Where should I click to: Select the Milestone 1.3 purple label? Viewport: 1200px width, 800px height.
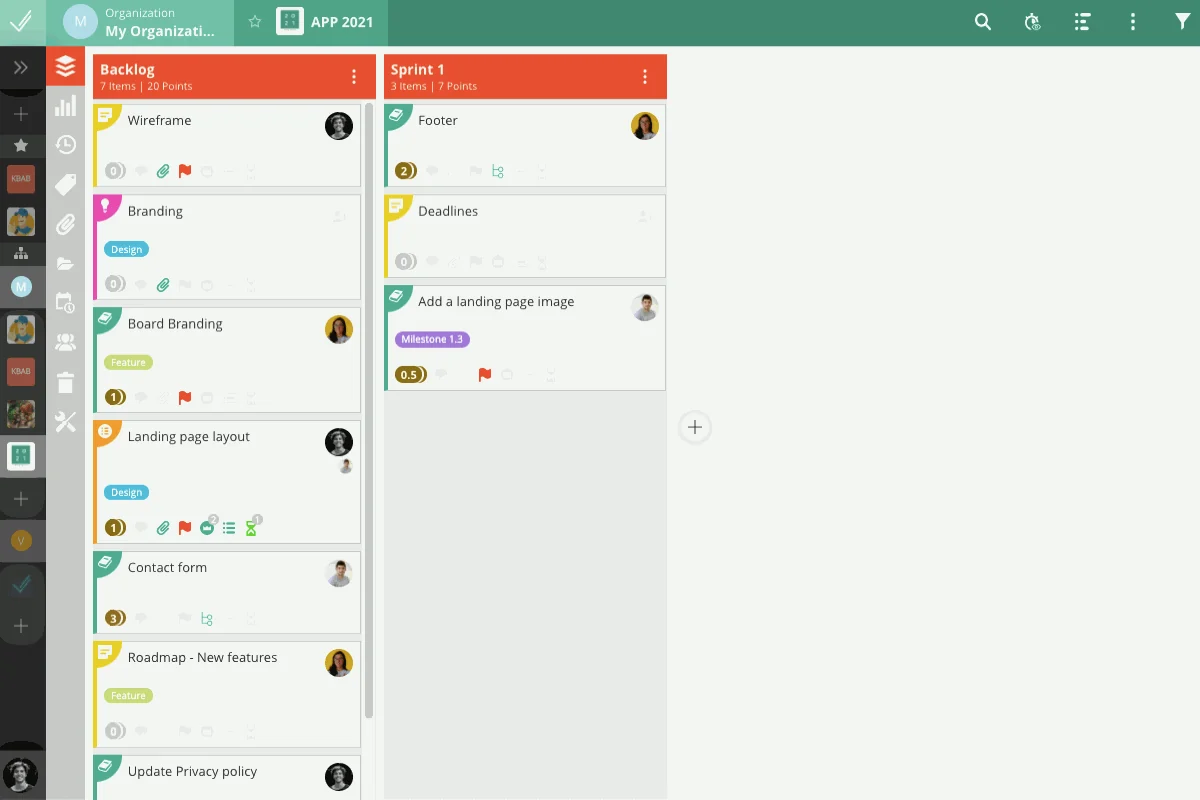432,339
